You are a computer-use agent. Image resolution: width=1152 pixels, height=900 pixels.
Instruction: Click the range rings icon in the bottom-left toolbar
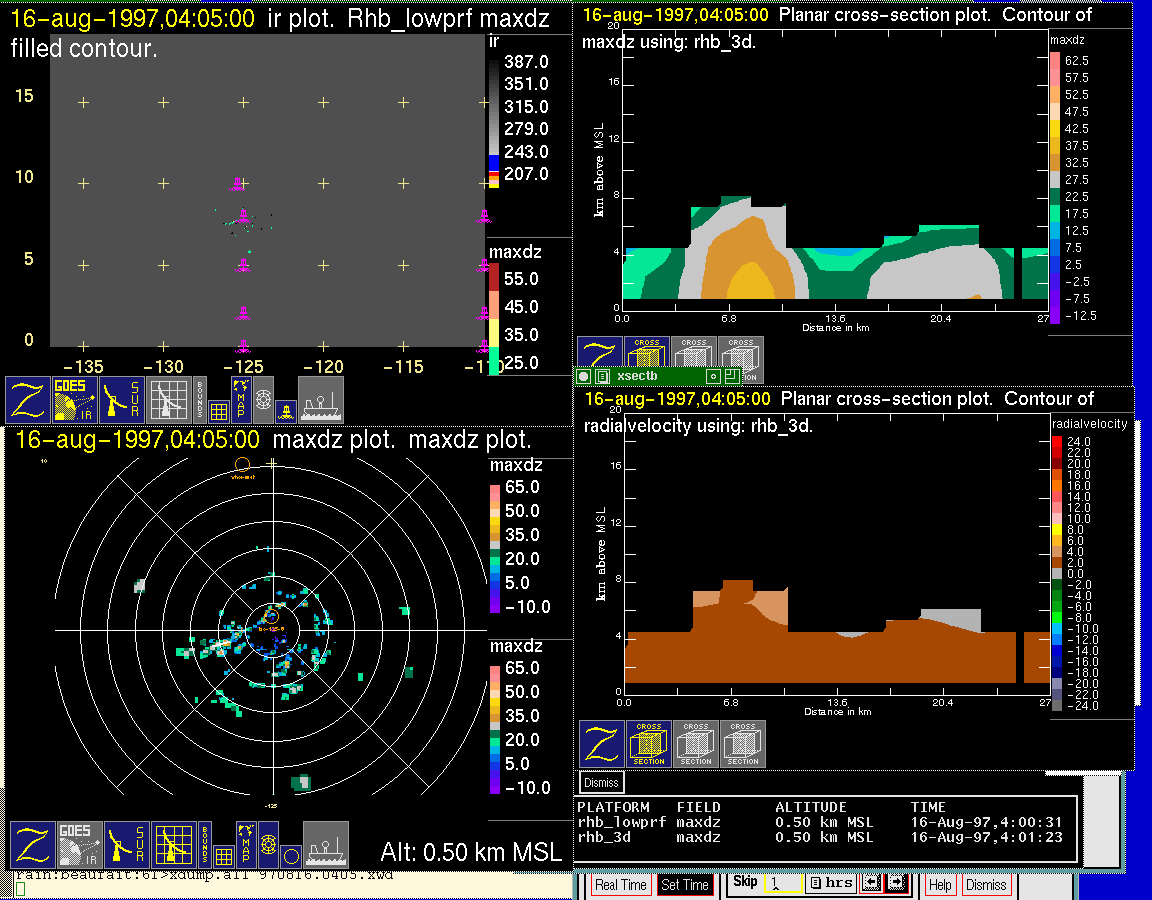point(267,845)
